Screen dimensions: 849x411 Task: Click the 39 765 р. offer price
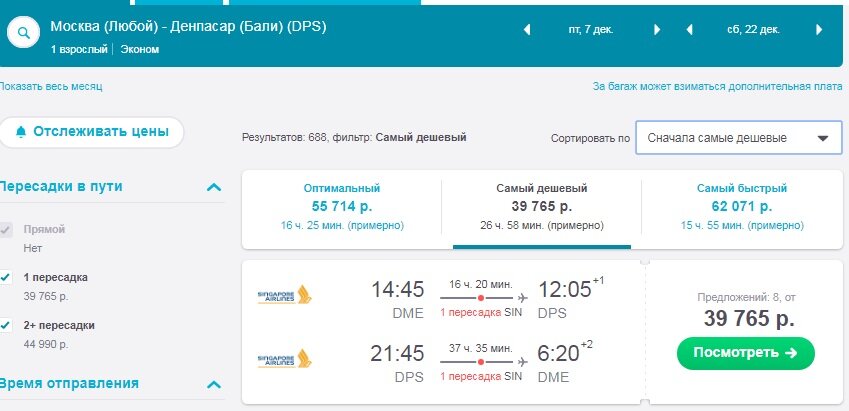tap(749, 319)
